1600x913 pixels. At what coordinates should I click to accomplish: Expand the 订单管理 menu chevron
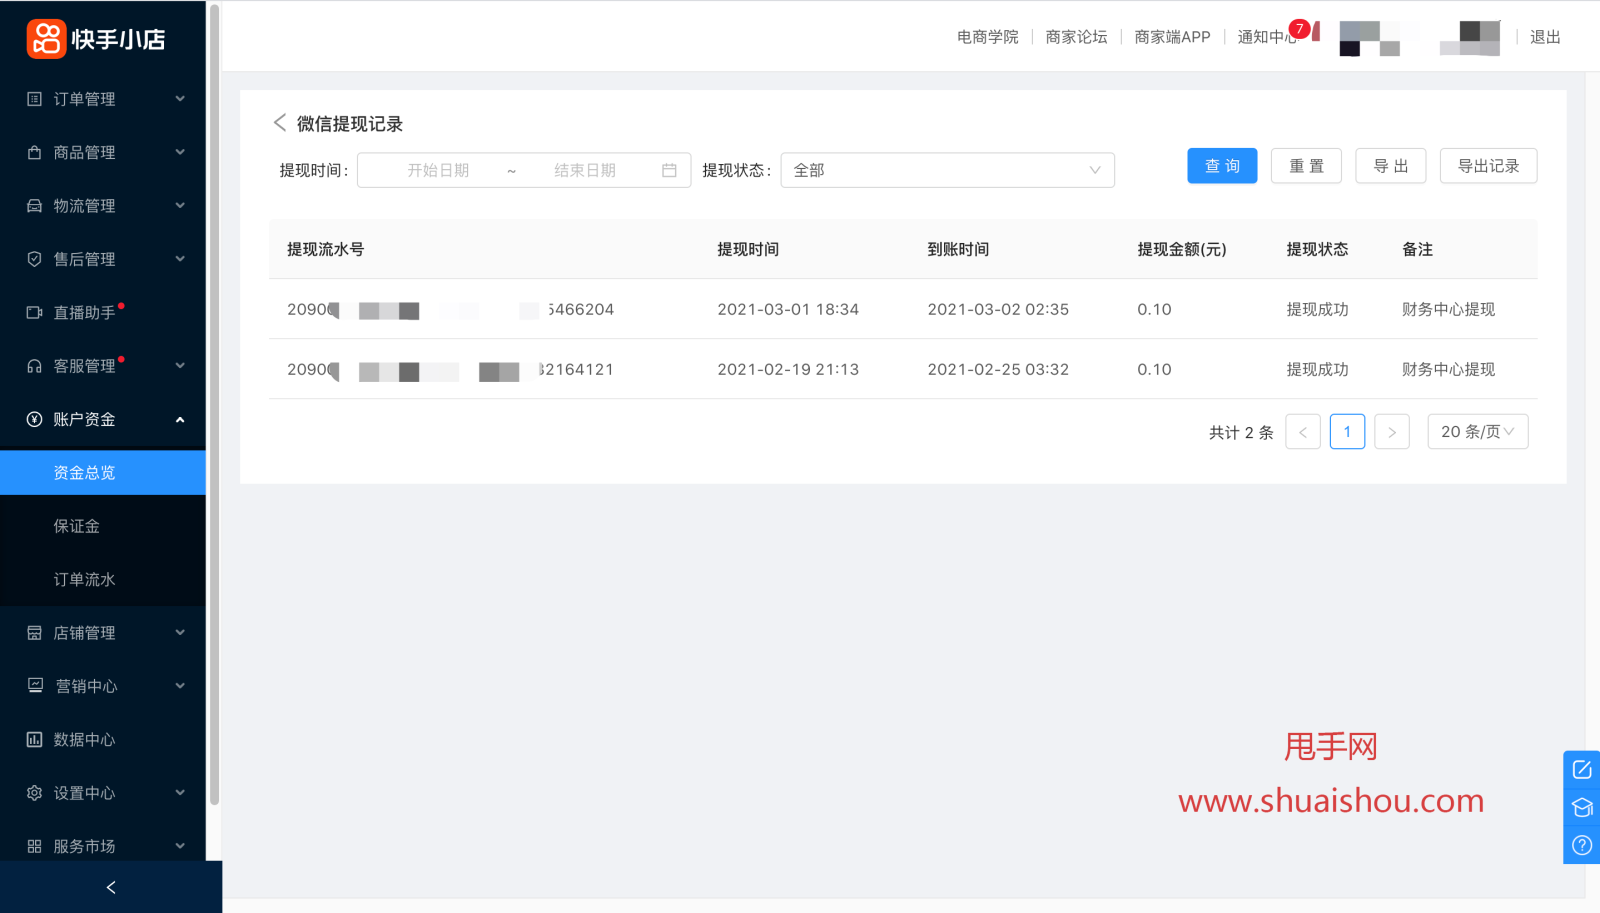(180, 98)
